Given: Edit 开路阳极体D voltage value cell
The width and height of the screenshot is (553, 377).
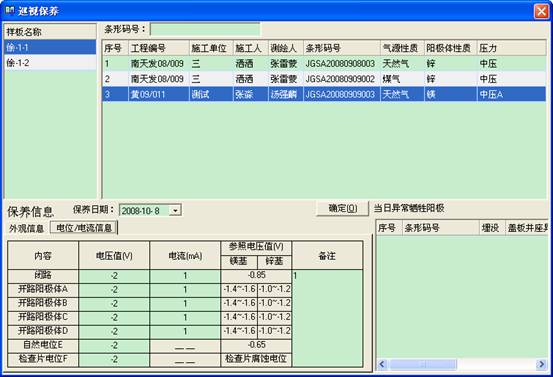Looking at the screenshot, I should tap(114, 332).
